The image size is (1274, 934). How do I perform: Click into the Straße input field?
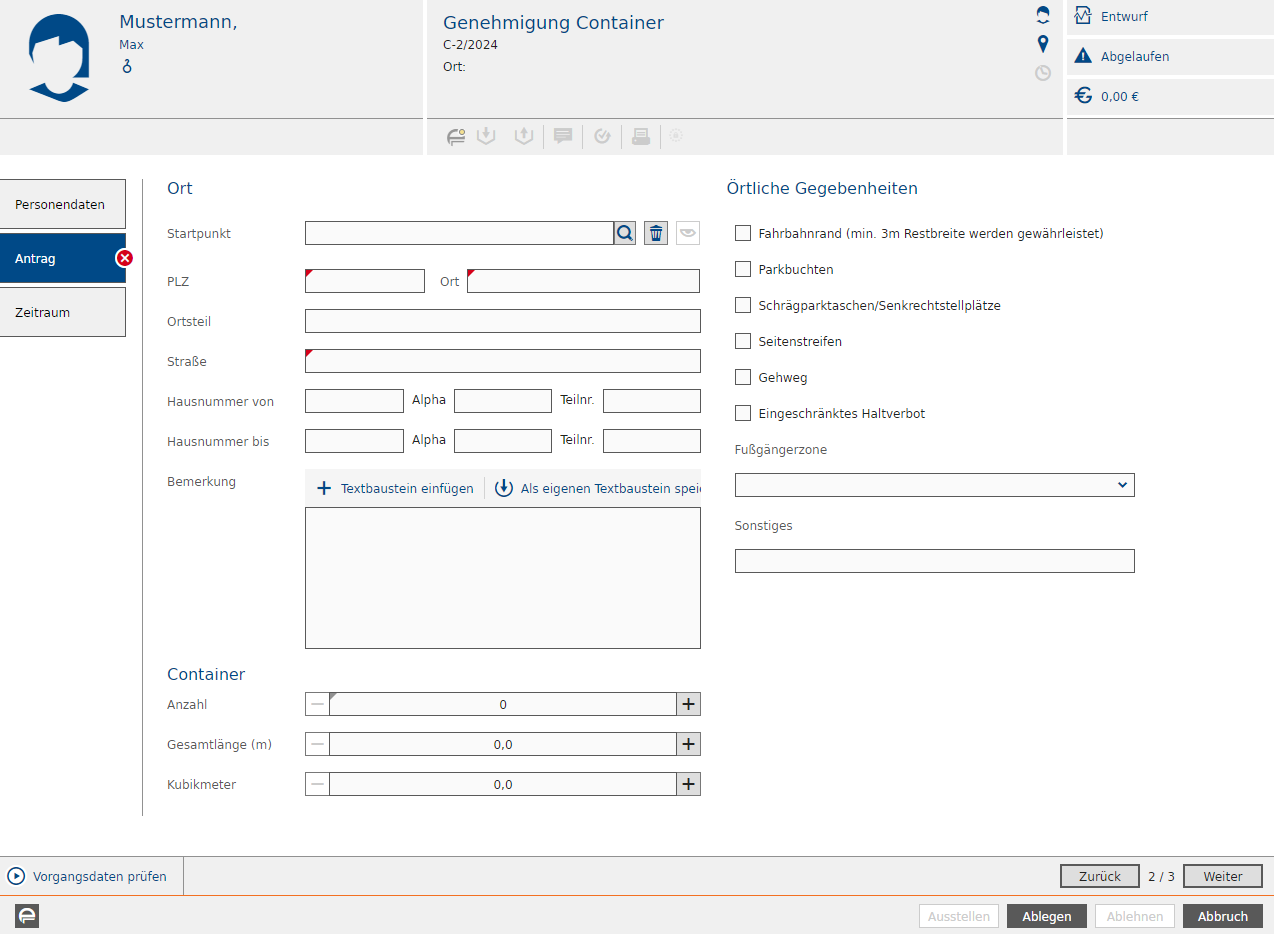(503, 361)
